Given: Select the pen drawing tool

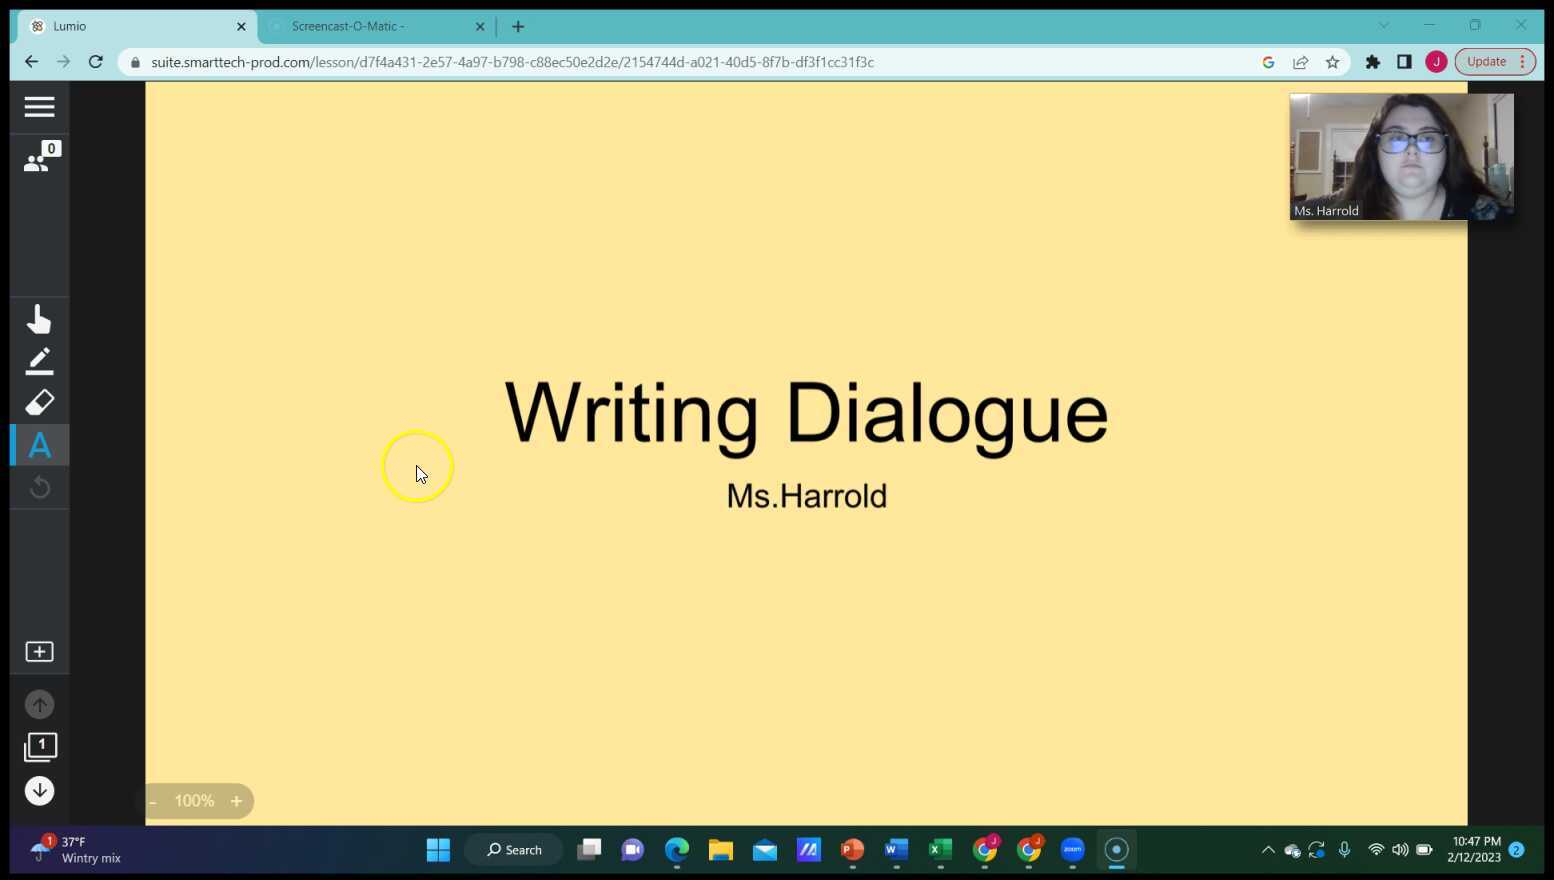Looking at the screenshot, I should [39, 360].
